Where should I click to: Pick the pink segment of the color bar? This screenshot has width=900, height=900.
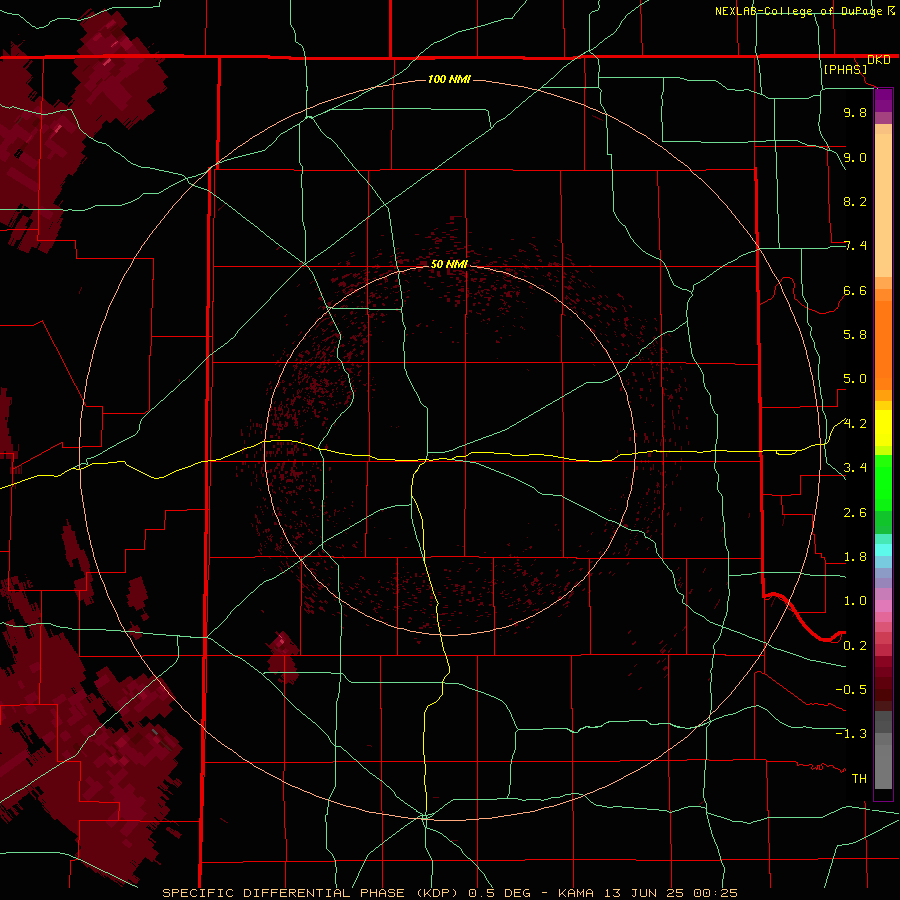[x=883, y=606]
